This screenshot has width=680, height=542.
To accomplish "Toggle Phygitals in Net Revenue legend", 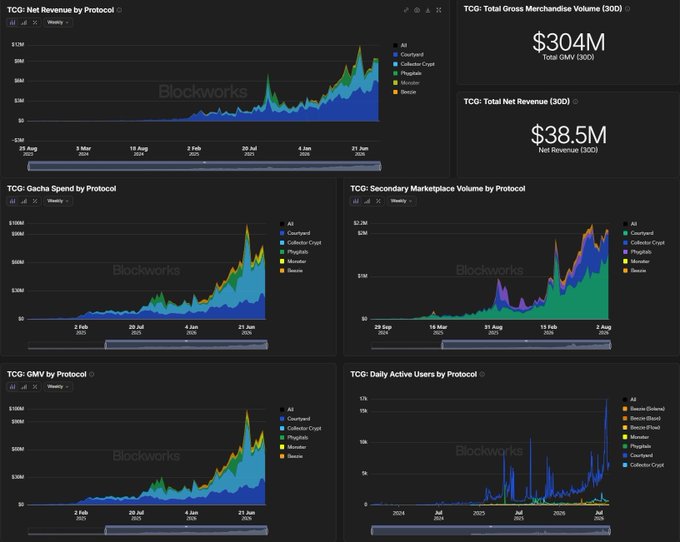I will (407, 73).
